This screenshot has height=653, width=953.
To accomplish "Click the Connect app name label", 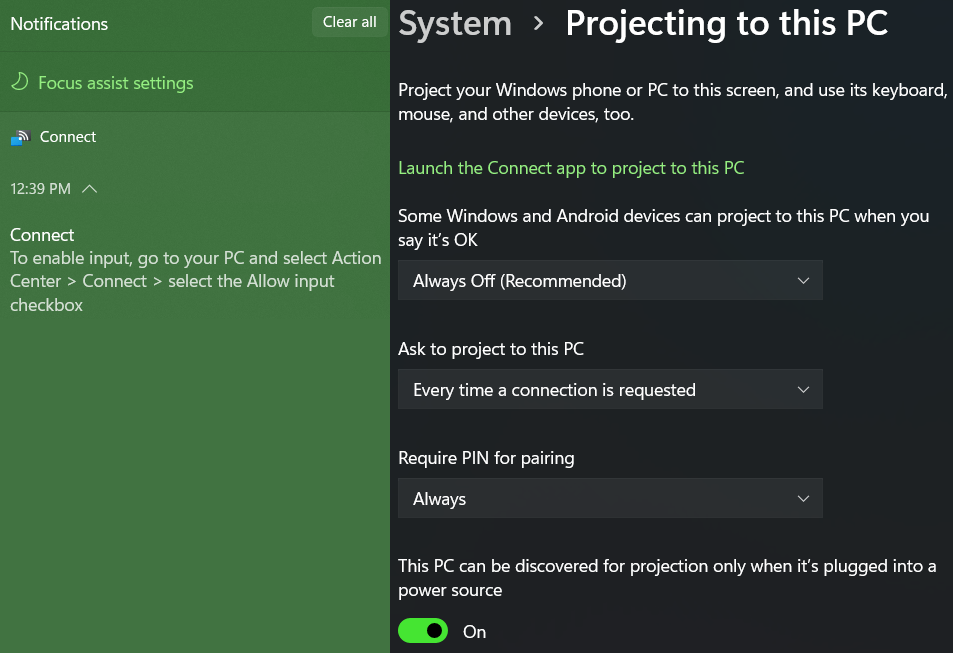I will (x=68, y=137).
